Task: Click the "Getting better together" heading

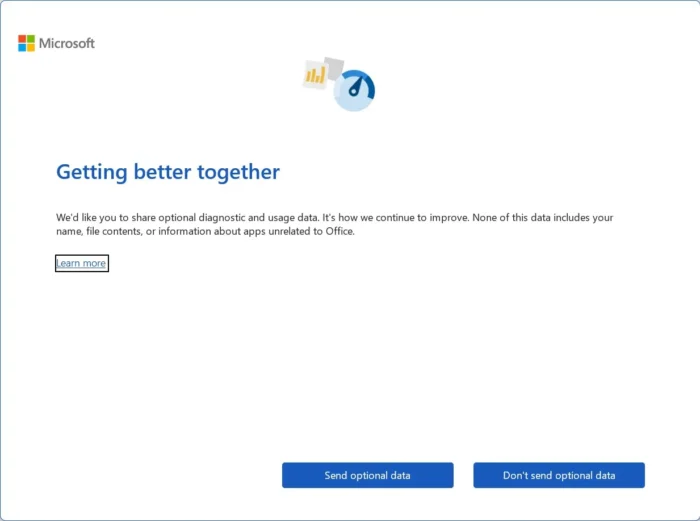Action: tap(168, 172)
